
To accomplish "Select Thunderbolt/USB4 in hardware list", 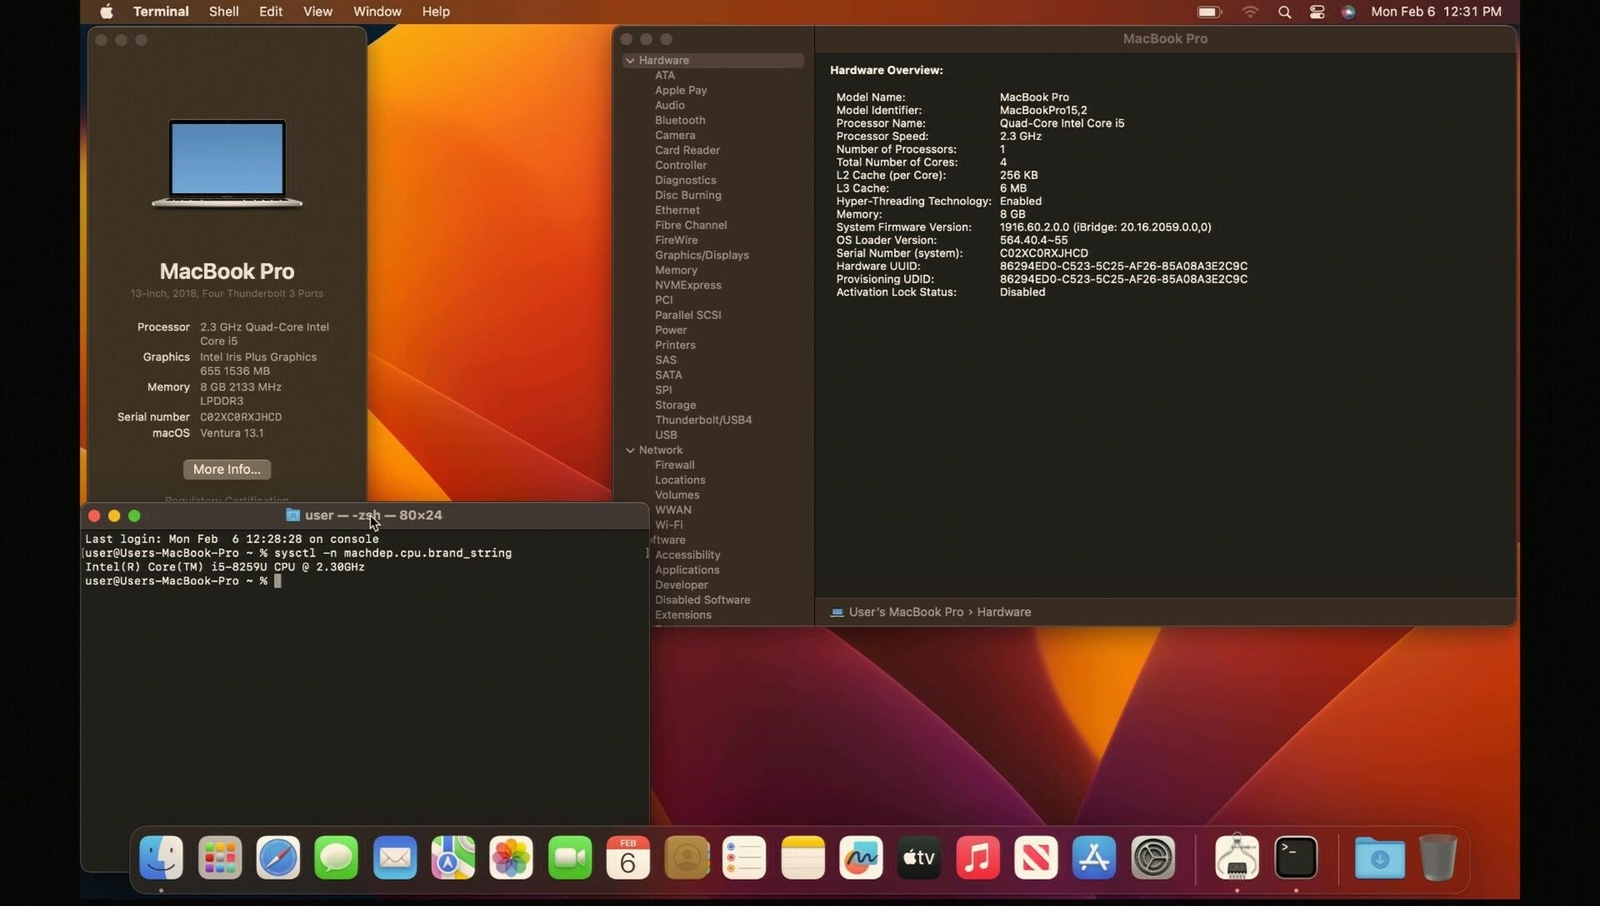I will point(703,420).
